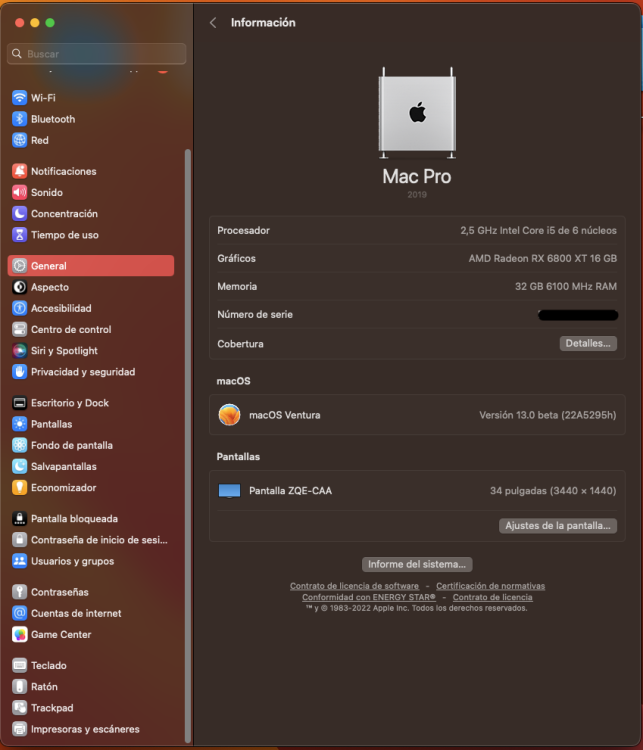Click the Escritorio y Dock icon

(20, 403)
